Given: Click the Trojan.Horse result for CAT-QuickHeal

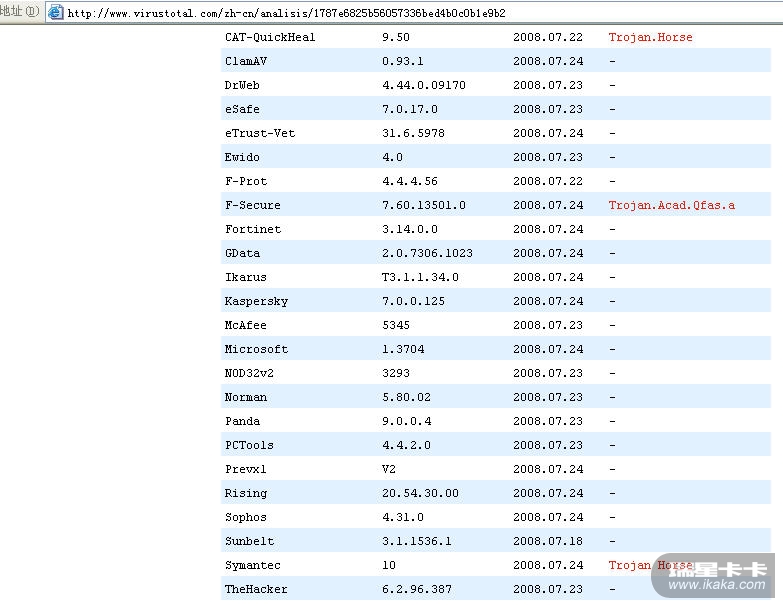Looking at the screenshot, I should pos(650,37).
